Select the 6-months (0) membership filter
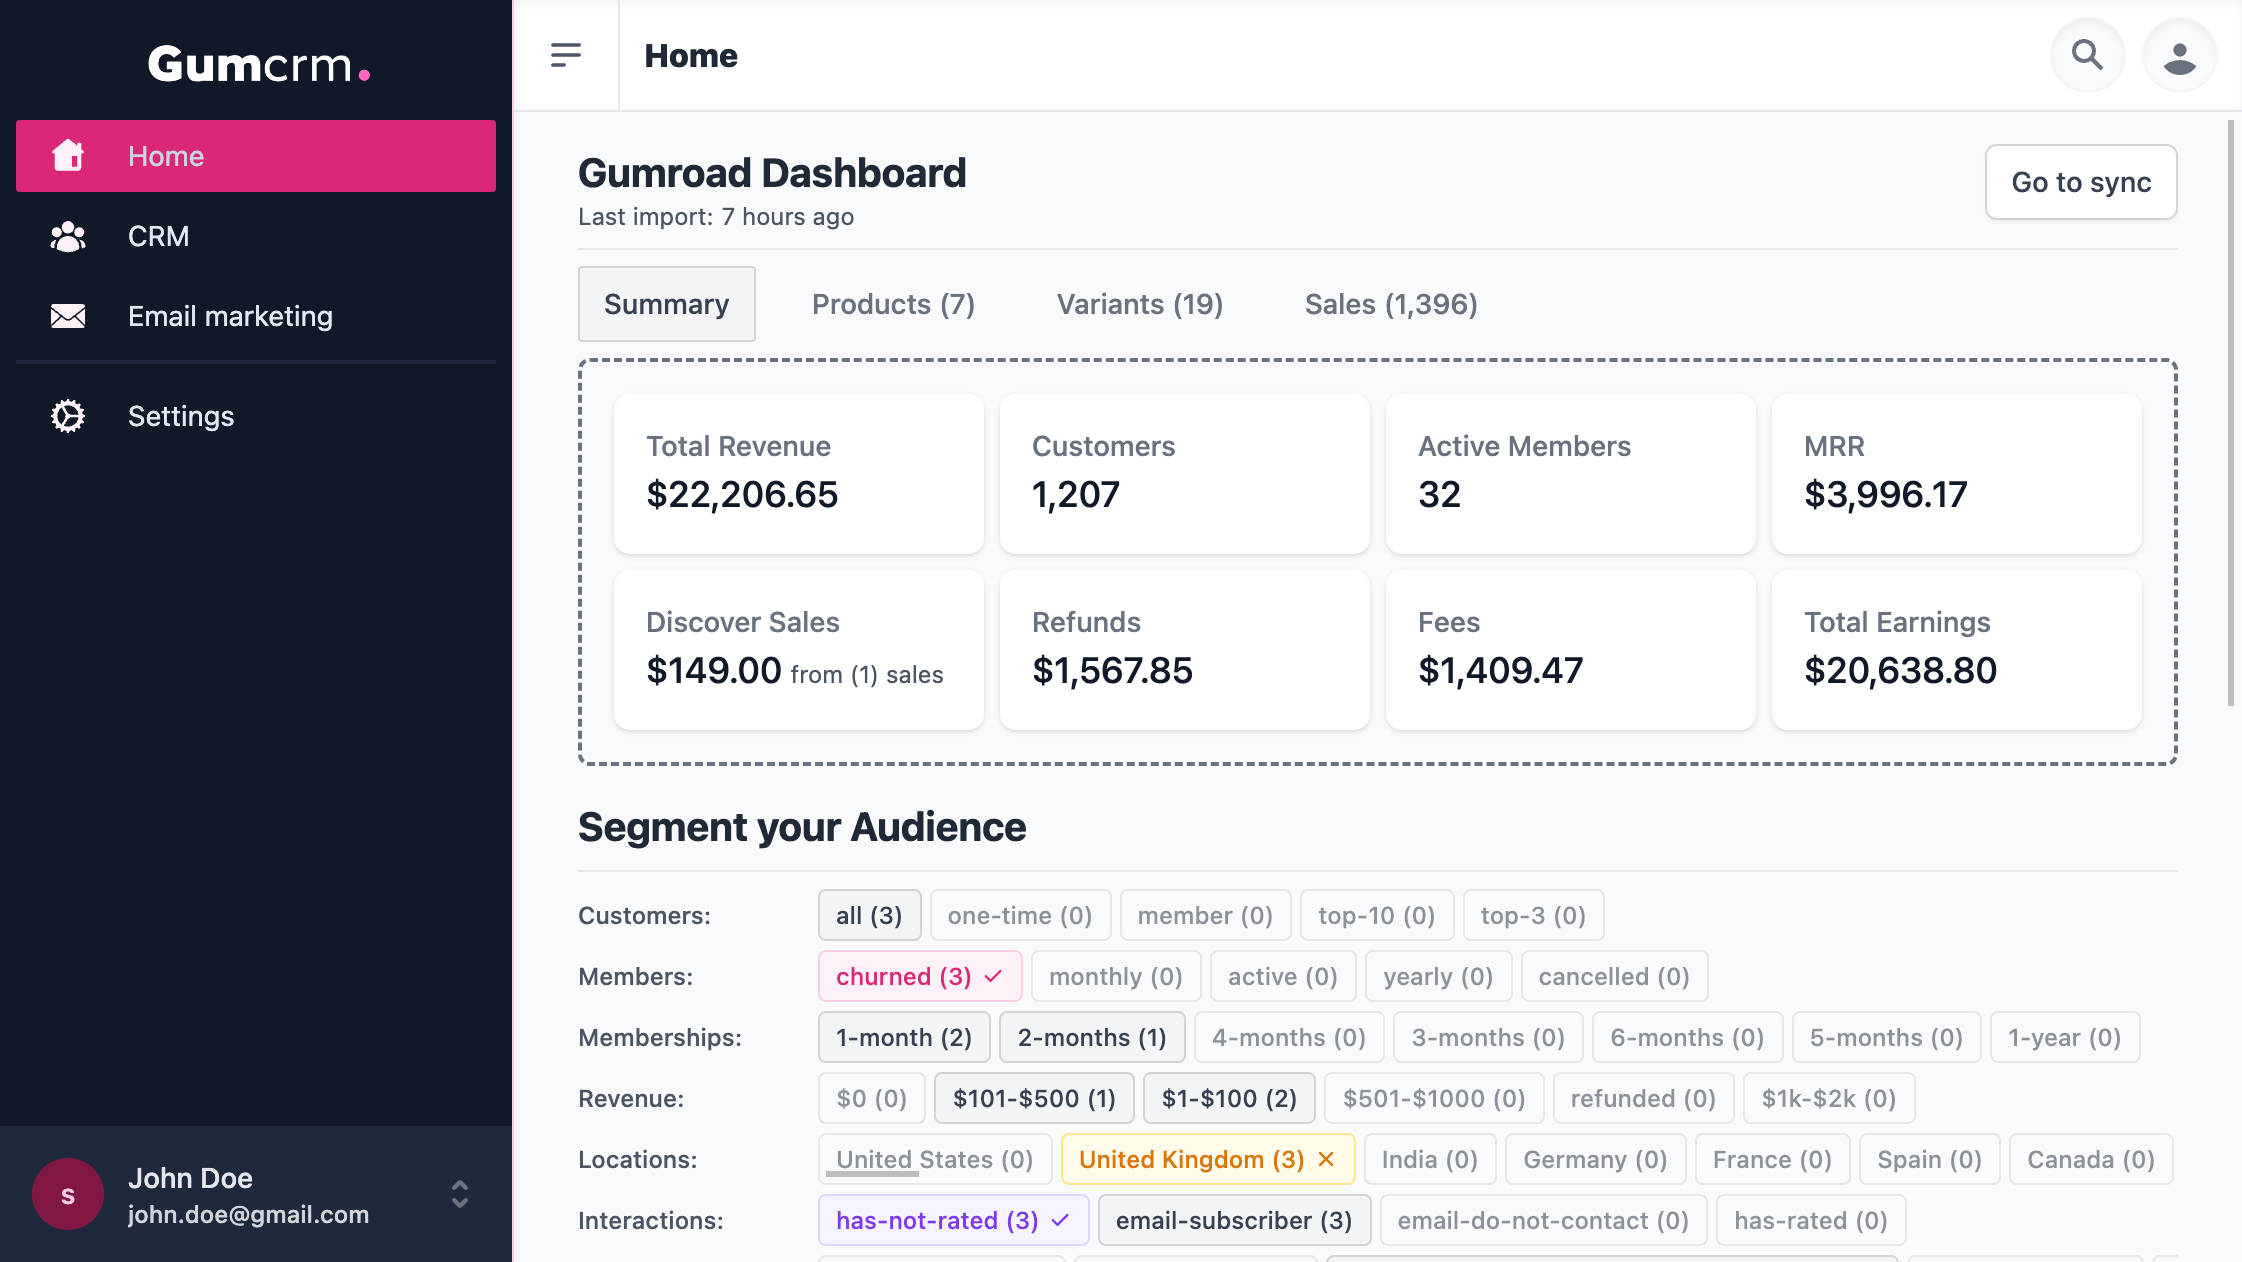 [1687, 1037]
